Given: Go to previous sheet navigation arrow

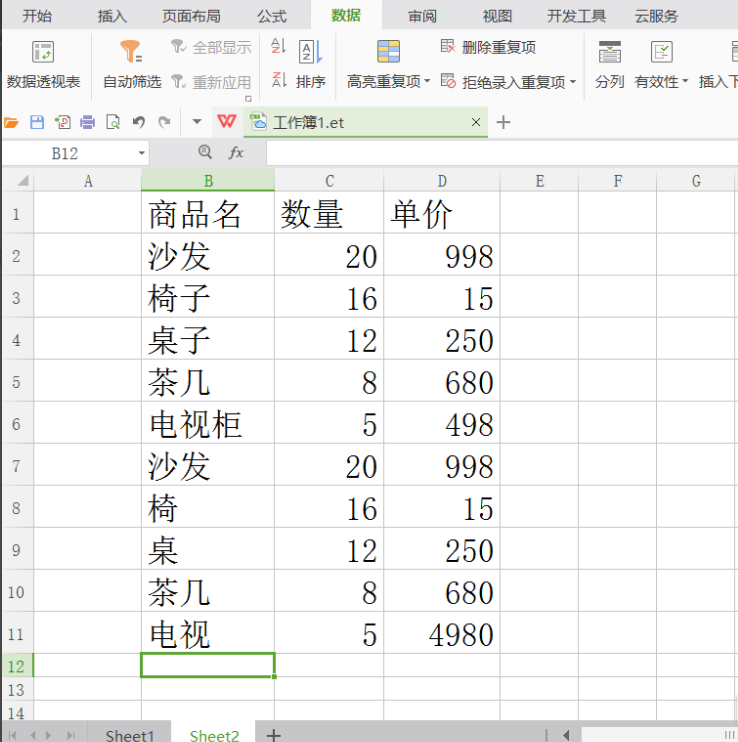Looking at the screenshot, I should click(32, 735).
